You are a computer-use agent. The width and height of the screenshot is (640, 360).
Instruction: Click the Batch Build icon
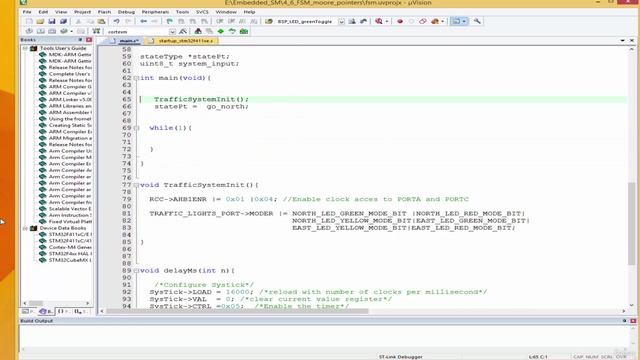pyautogui.click(x=64, y=31)
